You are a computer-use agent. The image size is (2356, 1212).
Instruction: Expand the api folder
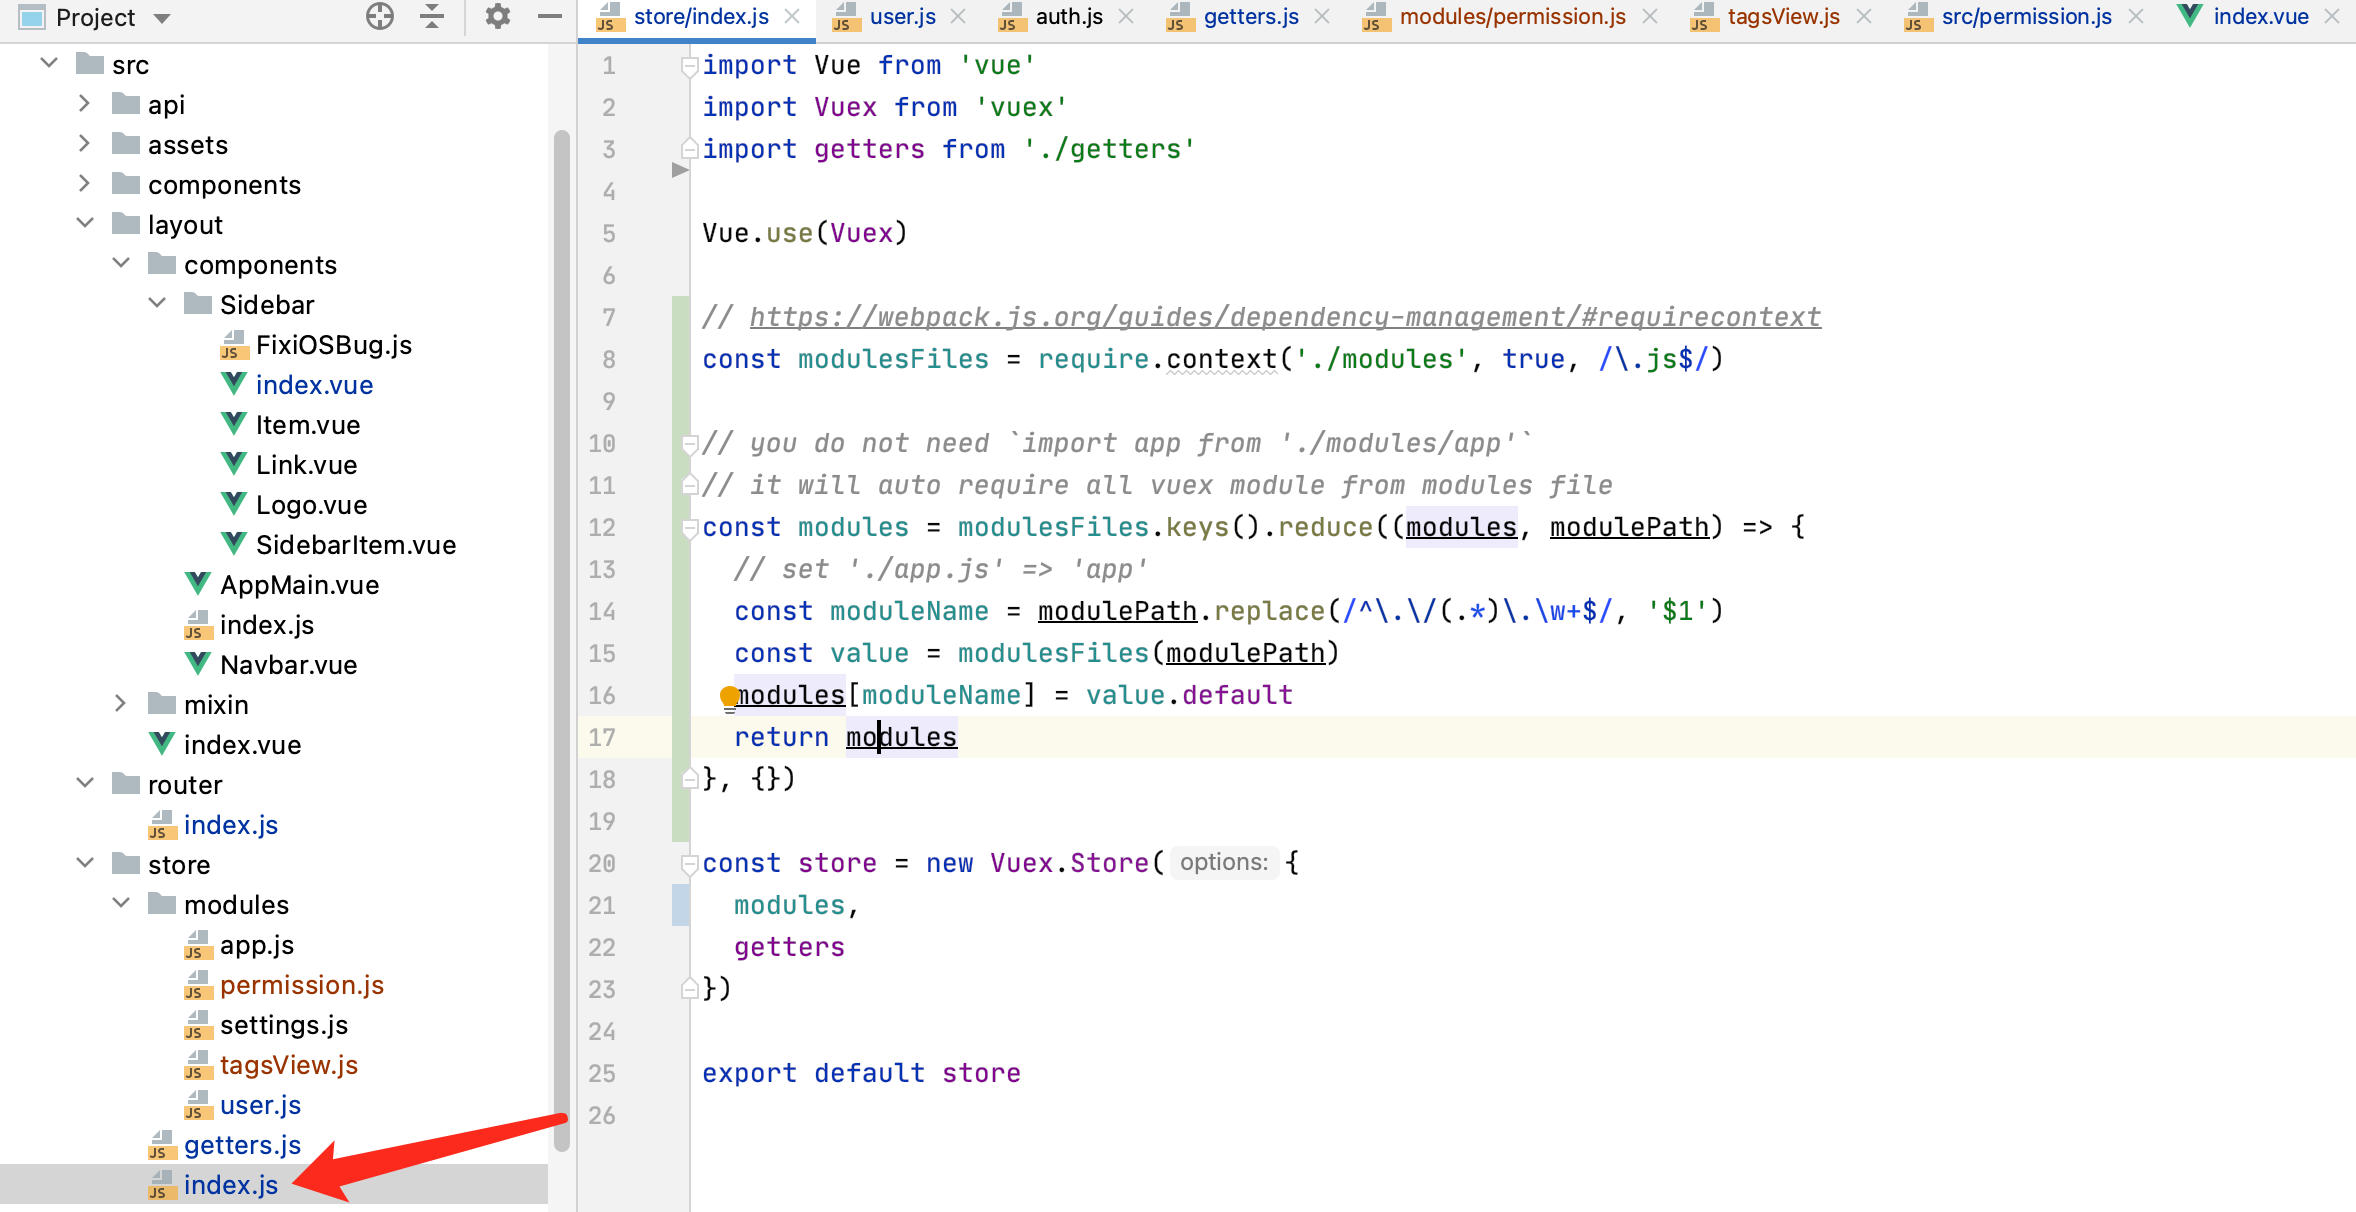tap(85, 104)
